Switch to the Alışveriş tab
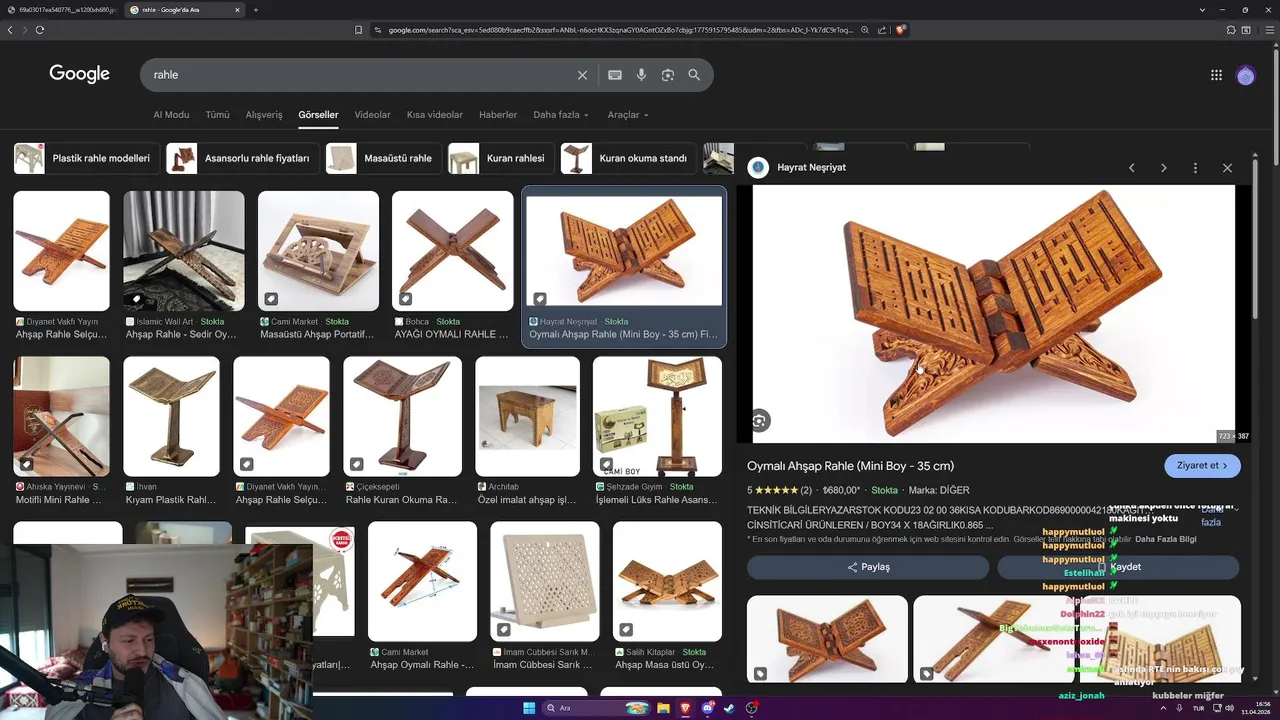Image resolution: width=1280 pixels, height=720 pixels. 264,115
